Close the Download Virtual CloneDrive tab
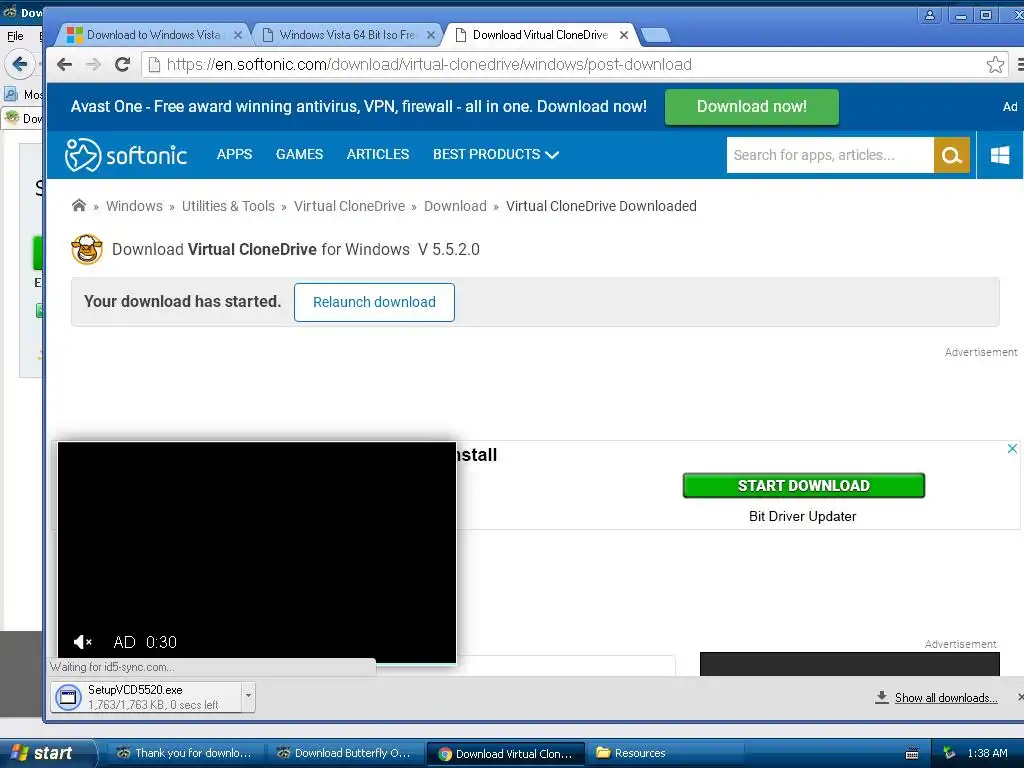This screenshot has height=768, width=1024. pyautogui.click(x=624, y=35)
